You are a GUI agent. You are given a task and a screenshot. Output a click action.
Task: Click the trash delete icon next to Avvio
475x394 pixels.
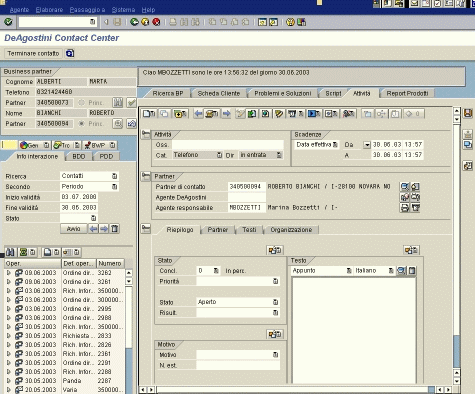[114, 229]
